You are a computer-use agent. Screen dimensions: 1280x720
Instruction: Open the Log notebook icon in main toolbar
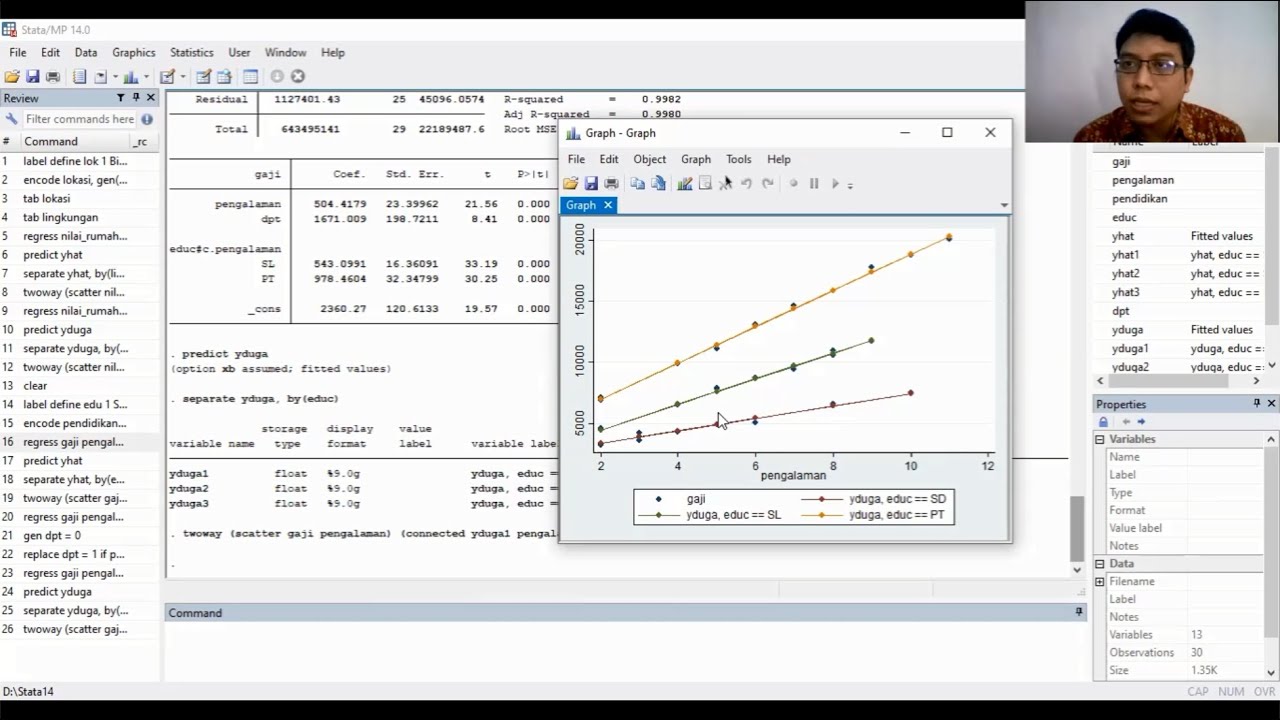[x=80, y=77]
